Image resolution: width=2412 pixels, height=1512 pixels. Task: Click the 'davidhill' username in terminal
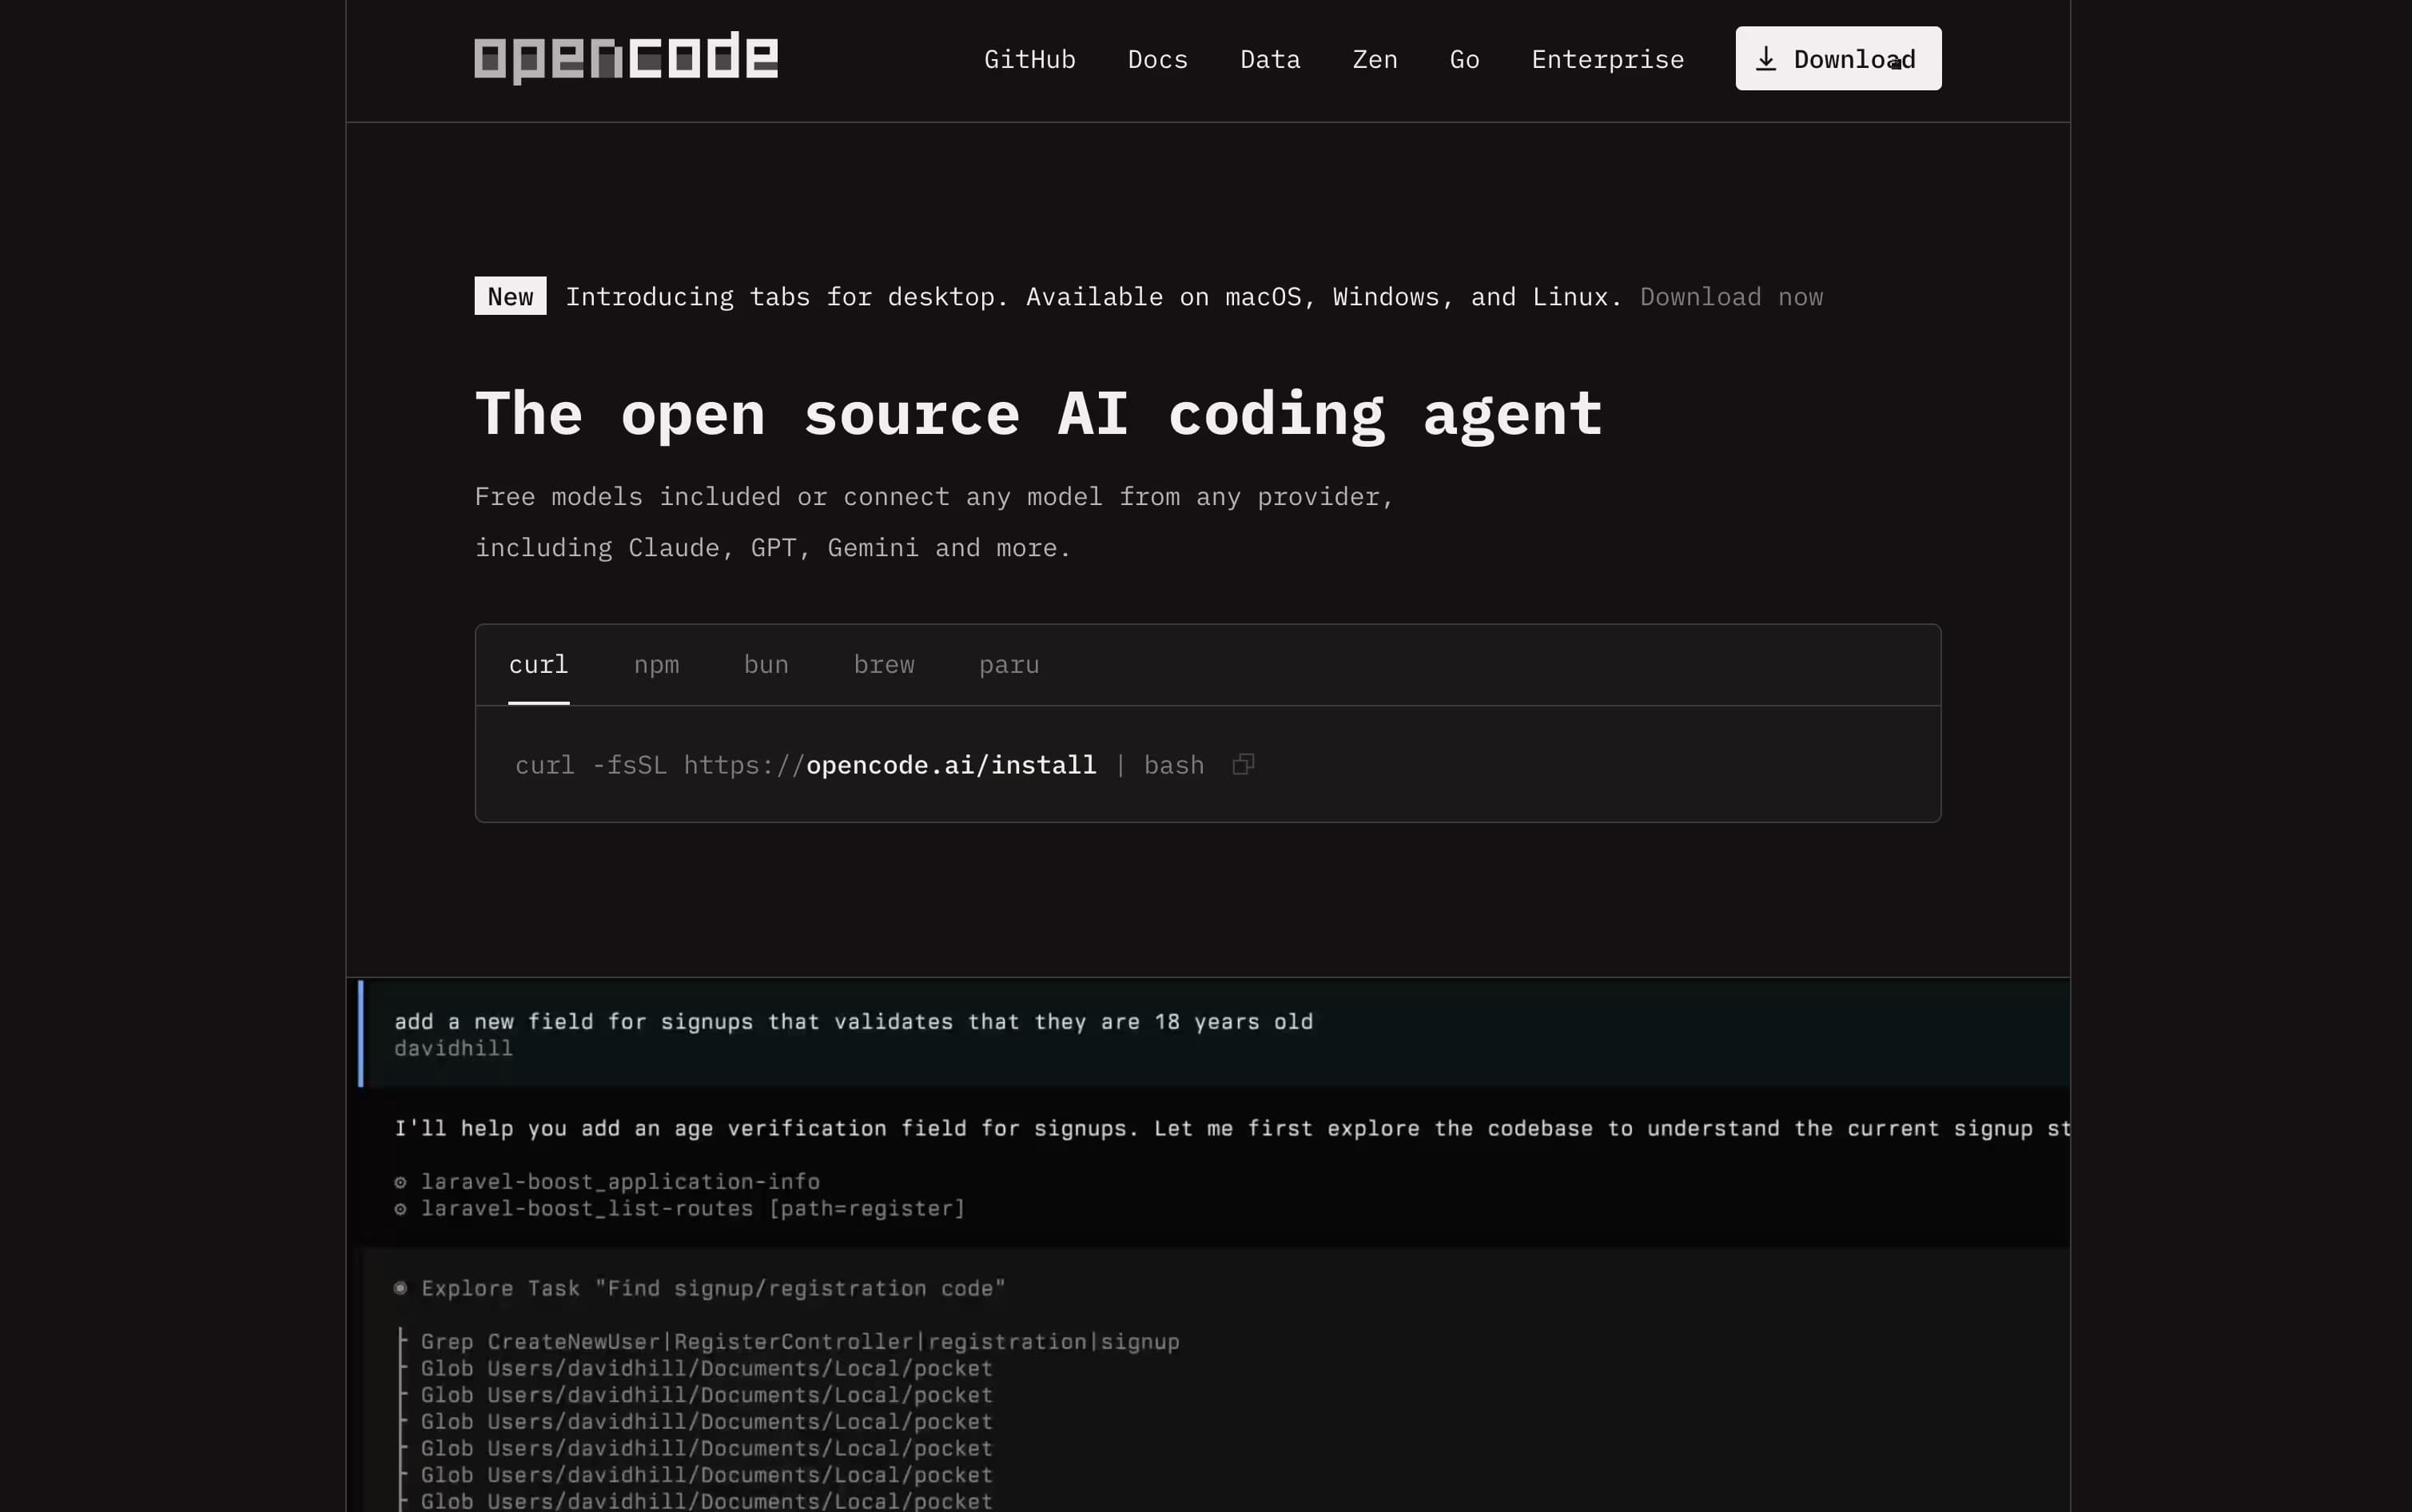[453, 1048]
